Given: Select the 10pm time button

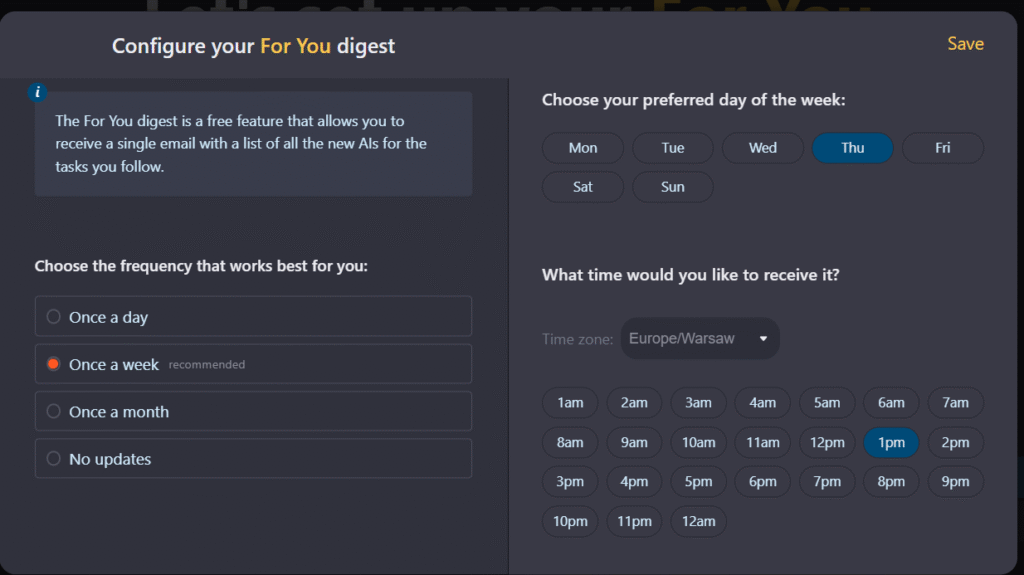Looking at the screenshot, I should (x=569, y=521).
